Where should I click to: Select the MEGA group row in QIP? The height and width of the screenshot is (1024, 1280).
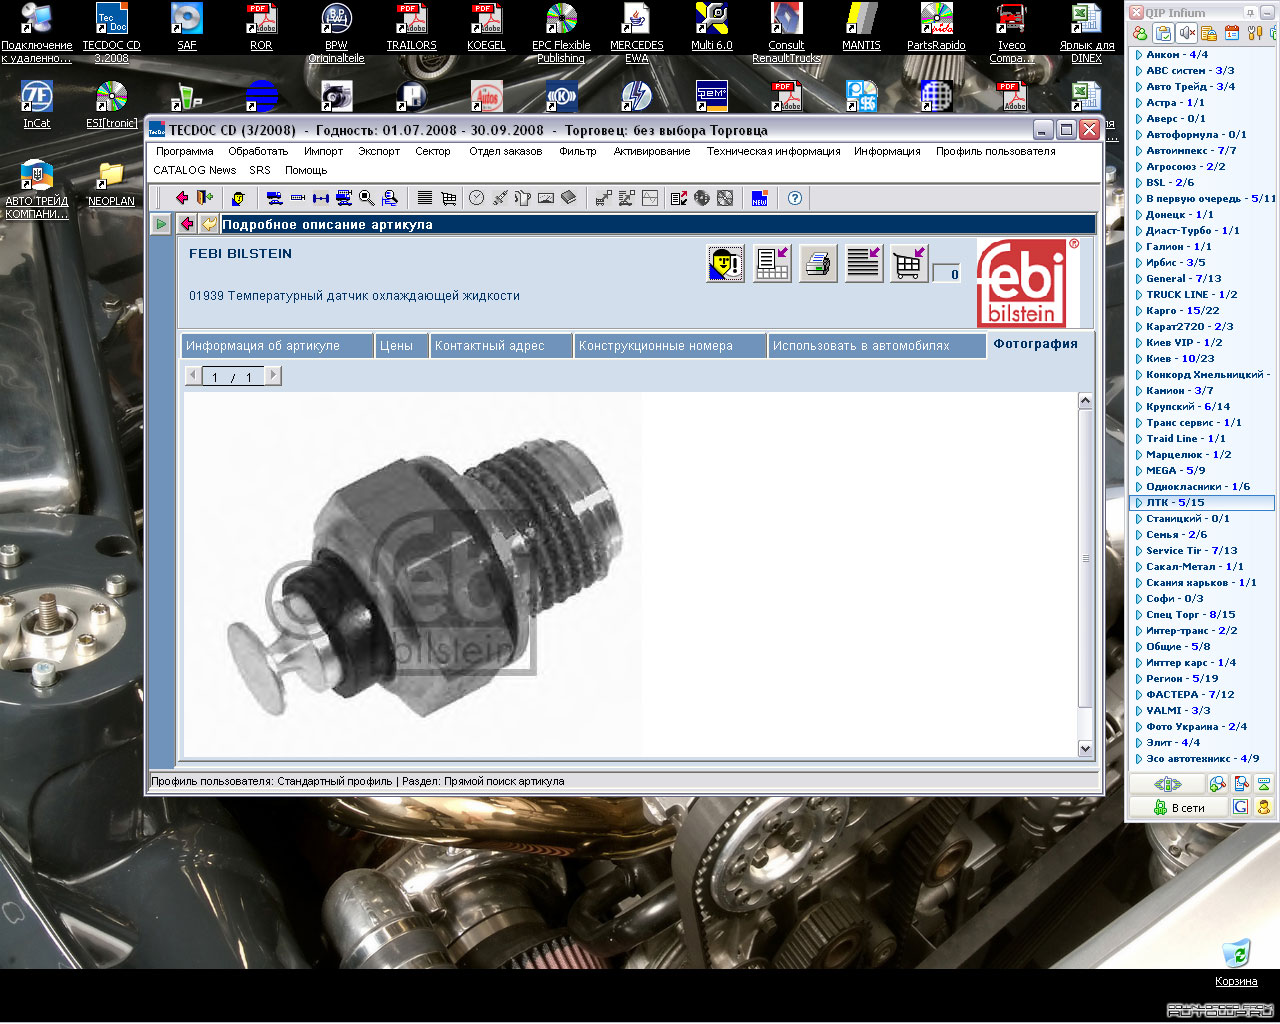(x=1203, y=471)
